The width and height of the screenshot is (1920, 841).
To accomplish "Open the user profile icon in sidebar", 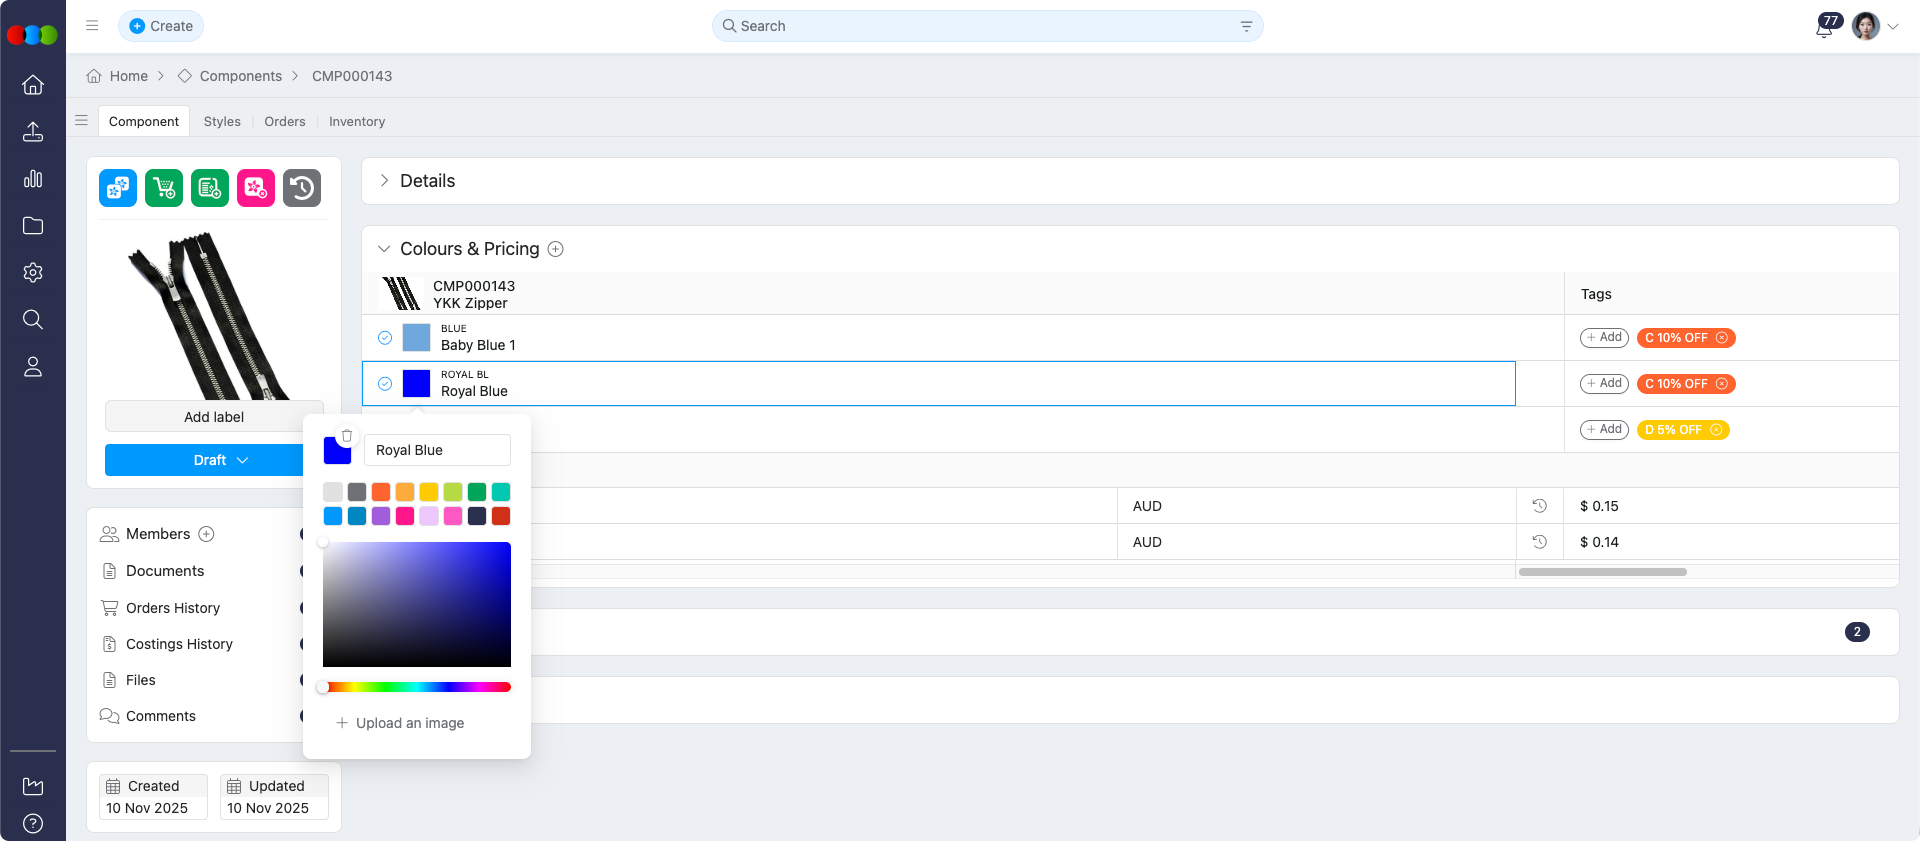I will [x=33, y=367].
